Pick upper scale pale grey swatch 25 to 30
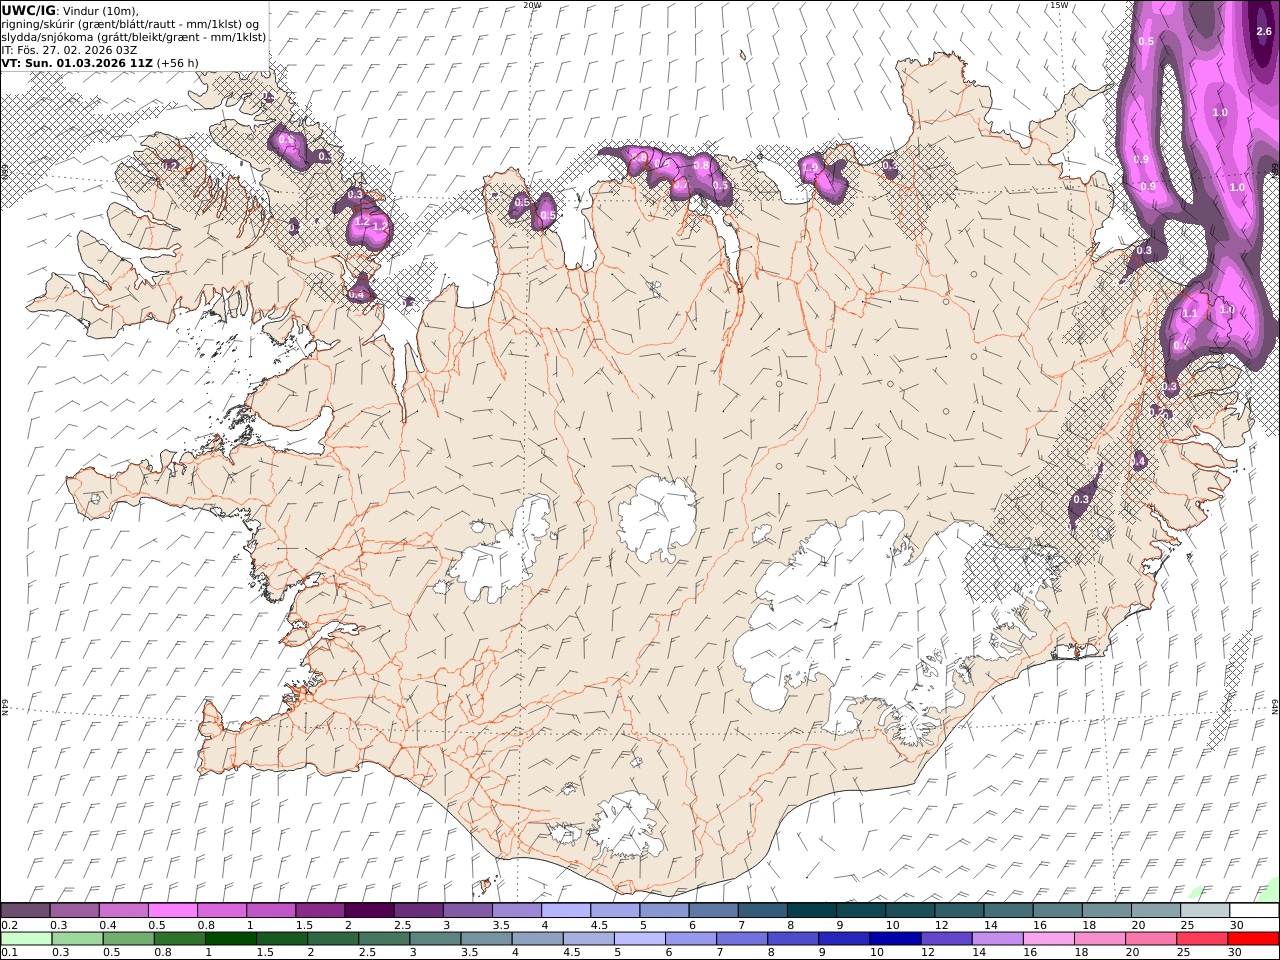Screen dimensions: 1280x960 click(x=1204, y=910)
